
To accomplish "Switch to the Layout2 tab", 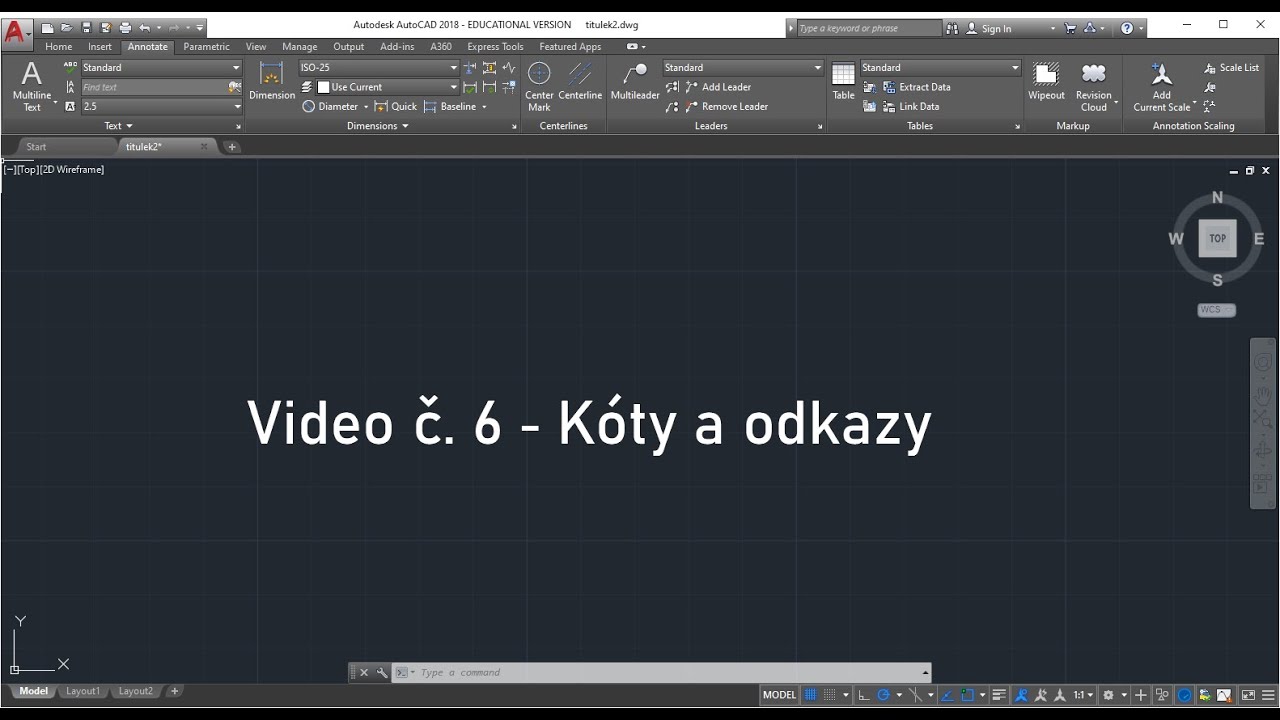I will (x=136, y=691).
